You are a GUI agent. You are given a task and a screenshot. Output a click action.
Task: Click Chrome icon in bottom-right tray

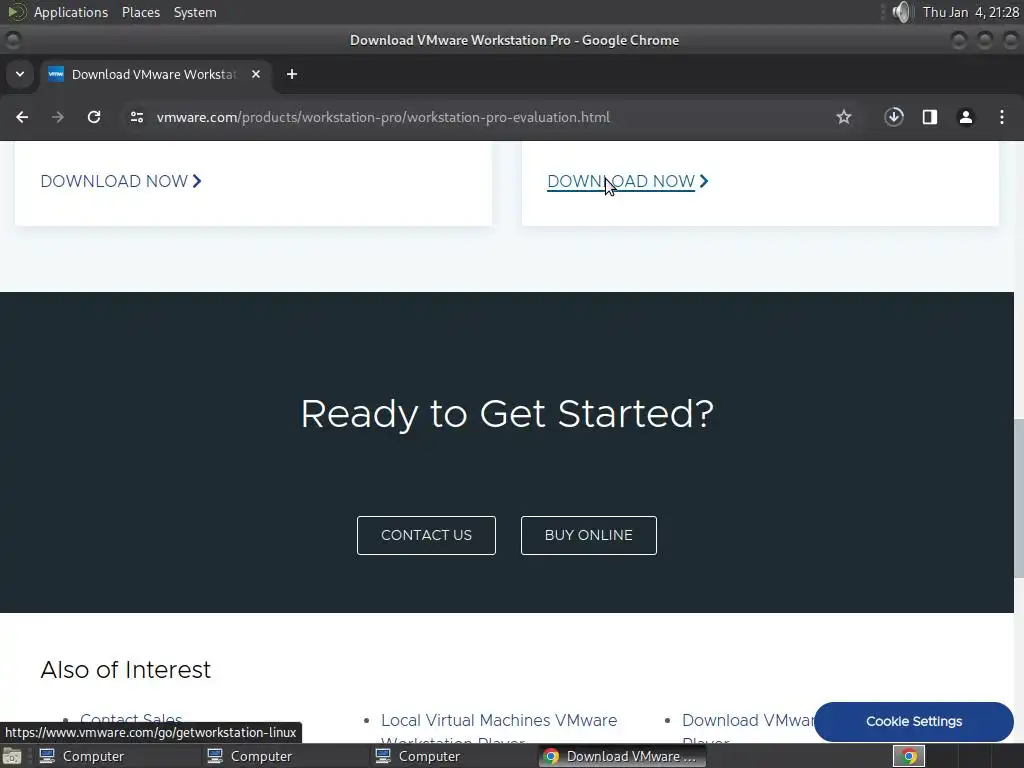(x=909, y=756)
